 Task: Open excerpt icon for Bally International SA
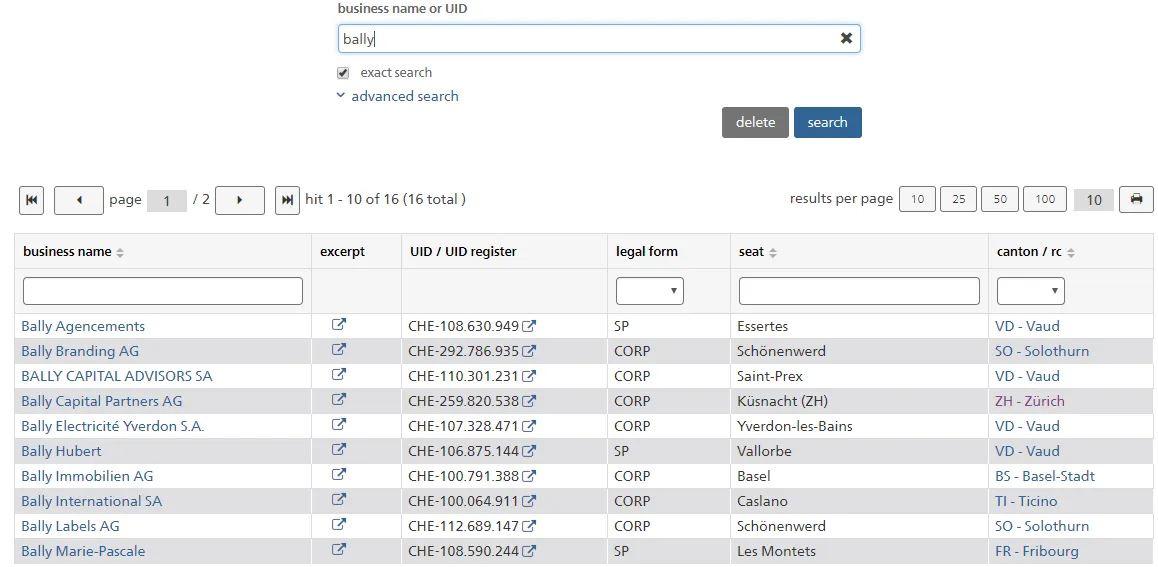(x=338, y=500)
